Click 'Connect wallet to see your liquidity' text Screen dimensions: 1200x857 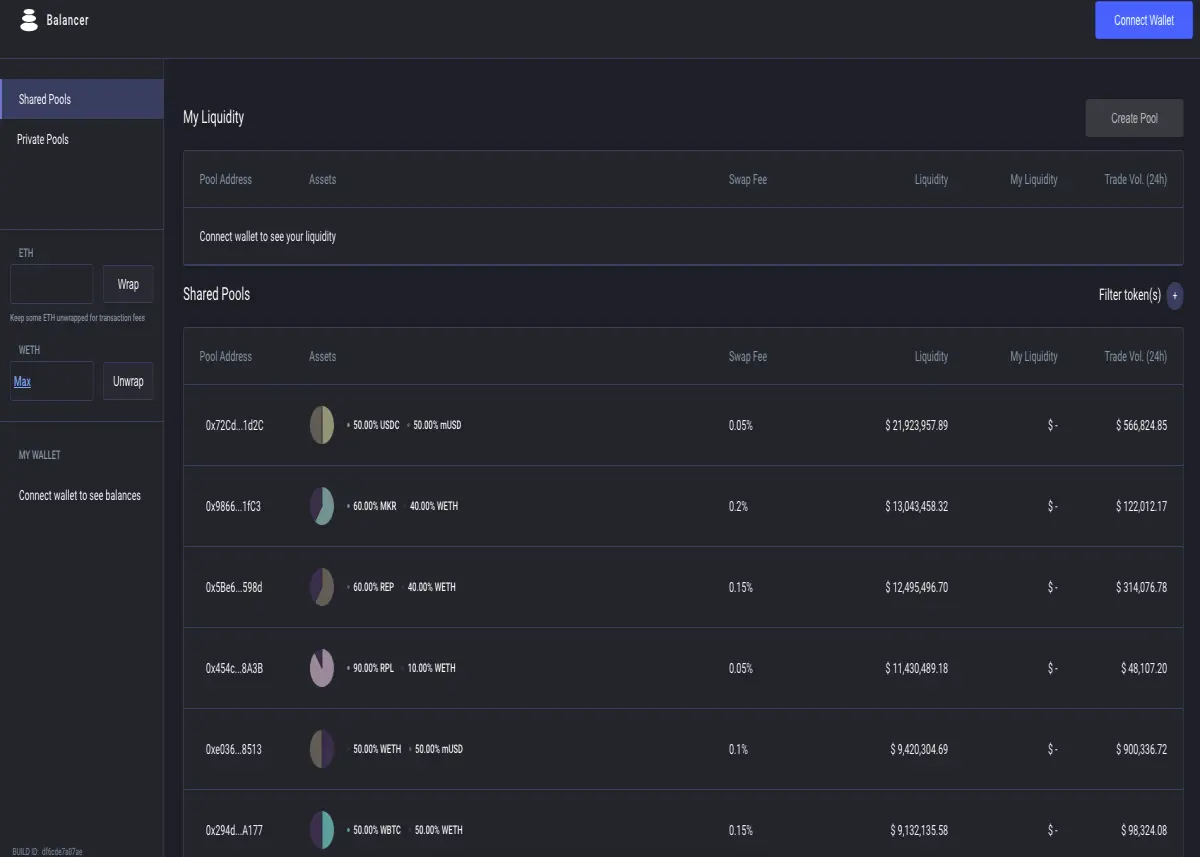[x=267, y=237]
